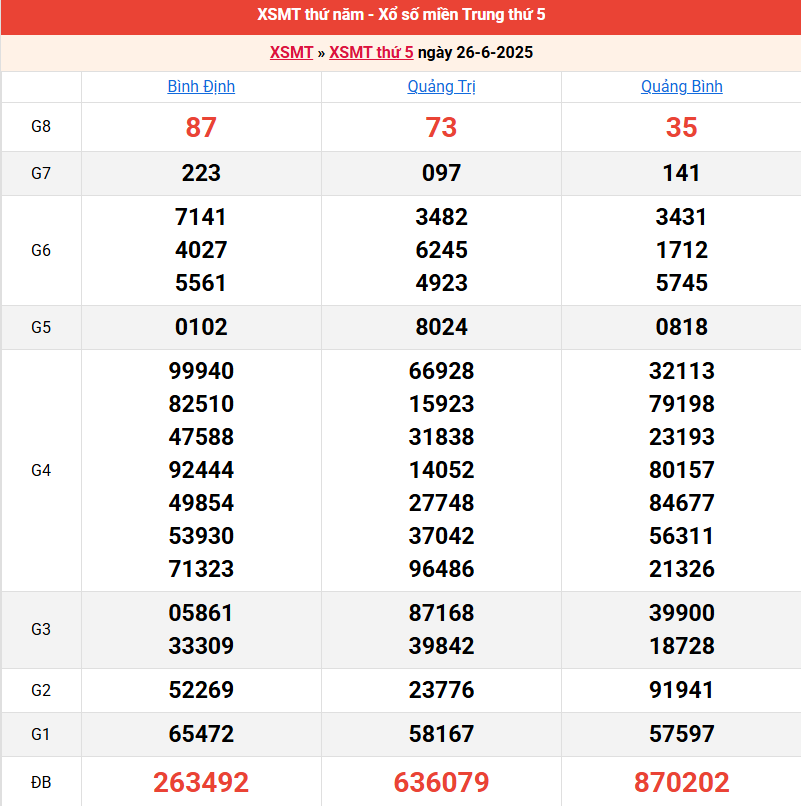
Task: Click the G8 result 87
Action: [x=201, y=127]
